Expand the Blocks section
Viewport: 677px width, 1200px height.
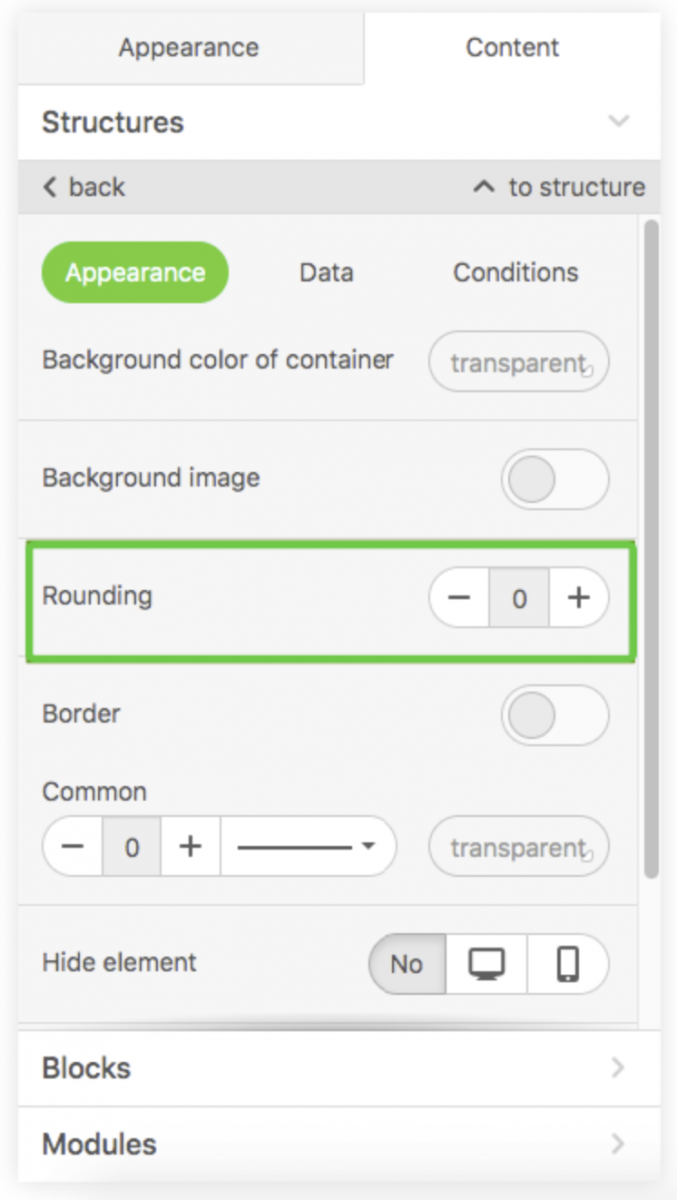click(339, 1068)
